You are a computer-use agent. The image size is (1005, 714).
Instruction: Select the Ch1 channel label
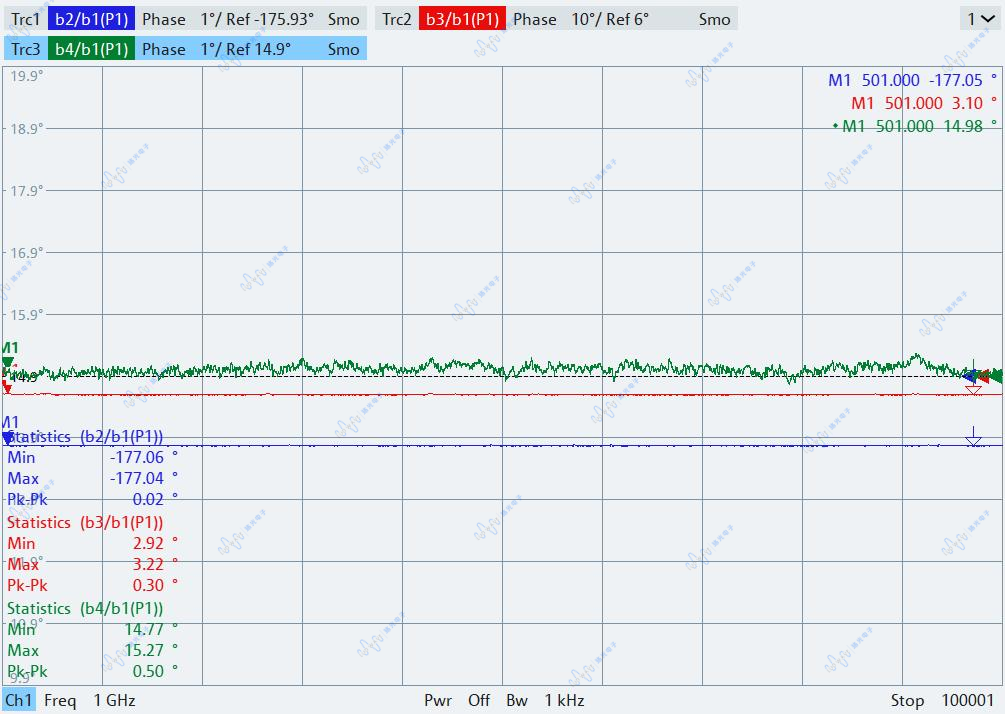pyautogui.click(x=19, y=700)
